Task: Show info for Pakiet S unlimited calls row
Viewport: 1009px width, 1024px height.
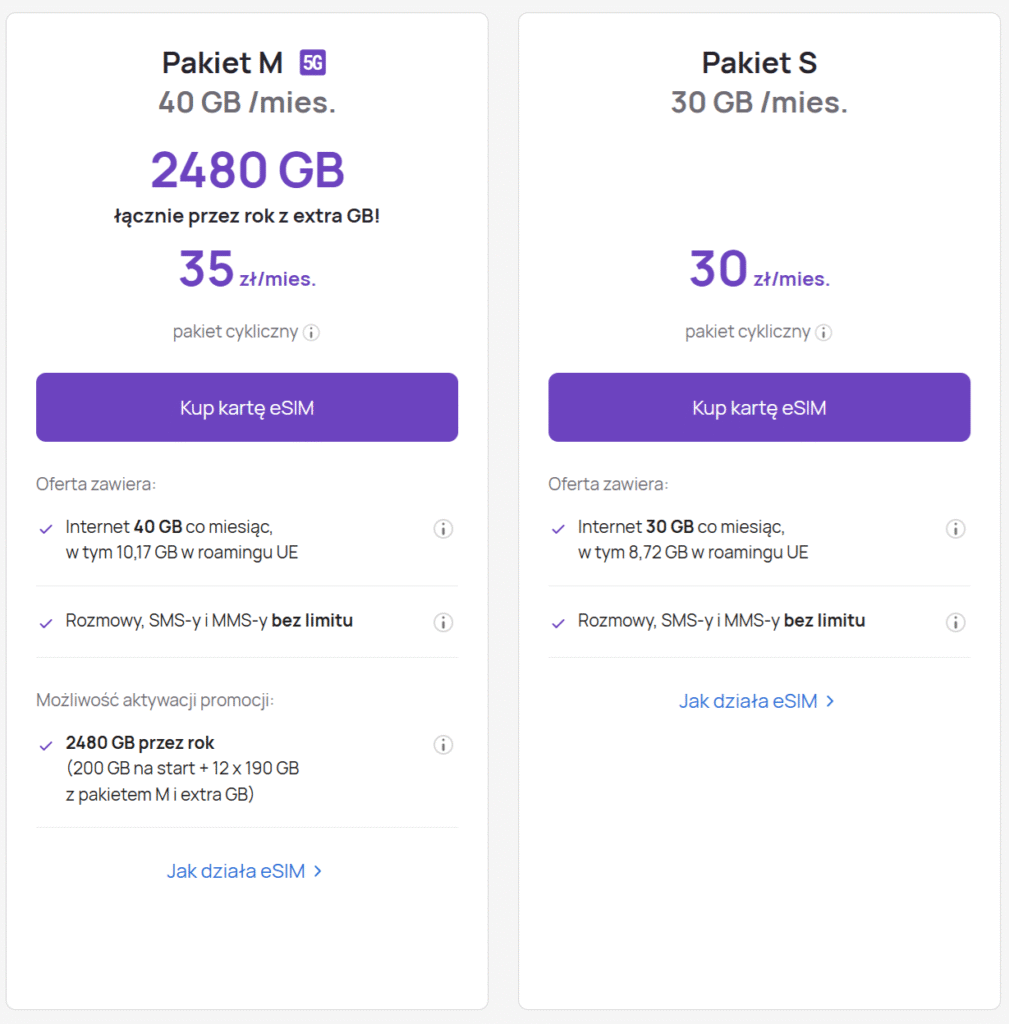Action: (x=955, y=622)
